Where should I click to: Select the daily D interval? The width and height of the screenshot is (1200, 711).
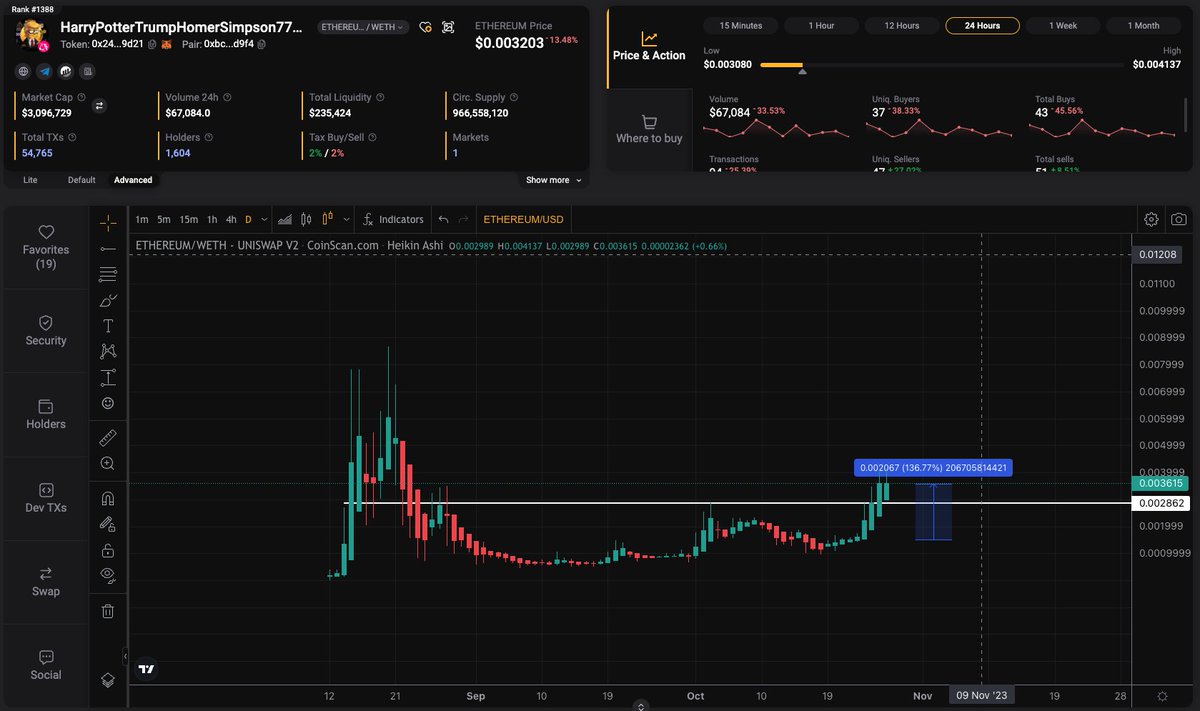coord(249,219)
